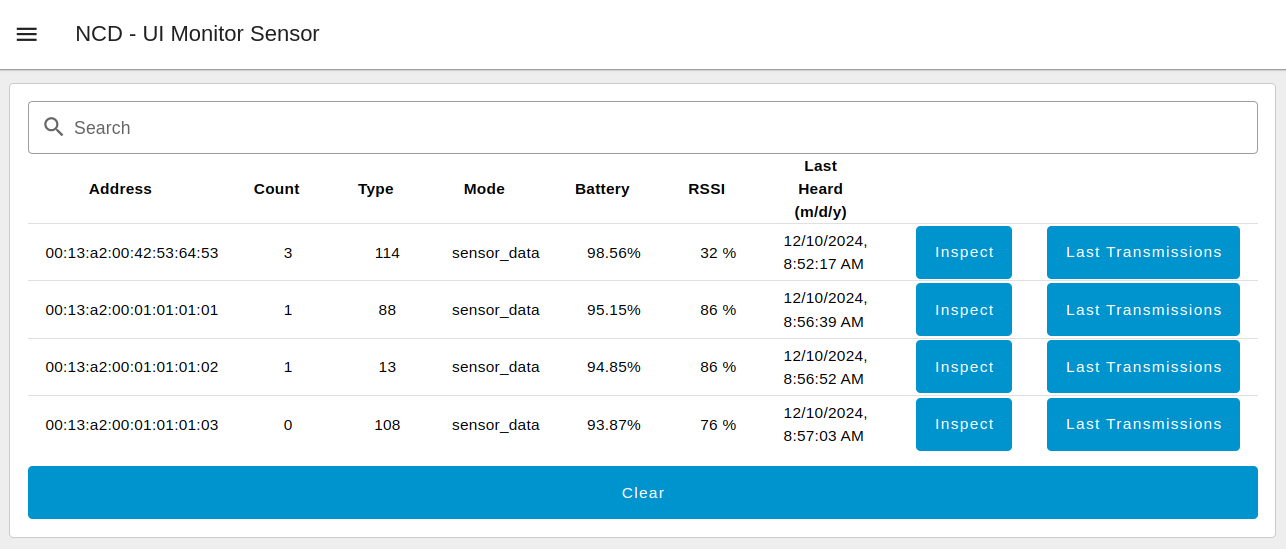
Task: Focus the Search input field
Action: (x=643, y=128)
